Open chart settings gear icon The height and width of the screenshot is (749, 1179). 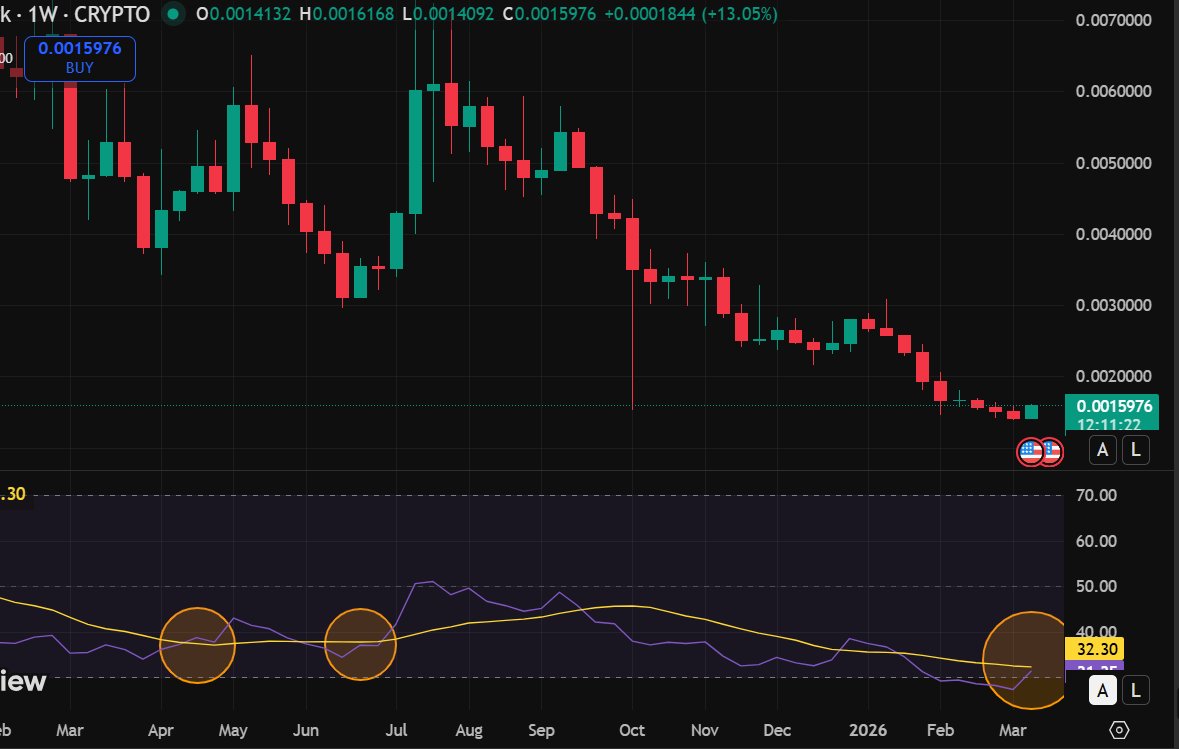tap(1119, 729)
